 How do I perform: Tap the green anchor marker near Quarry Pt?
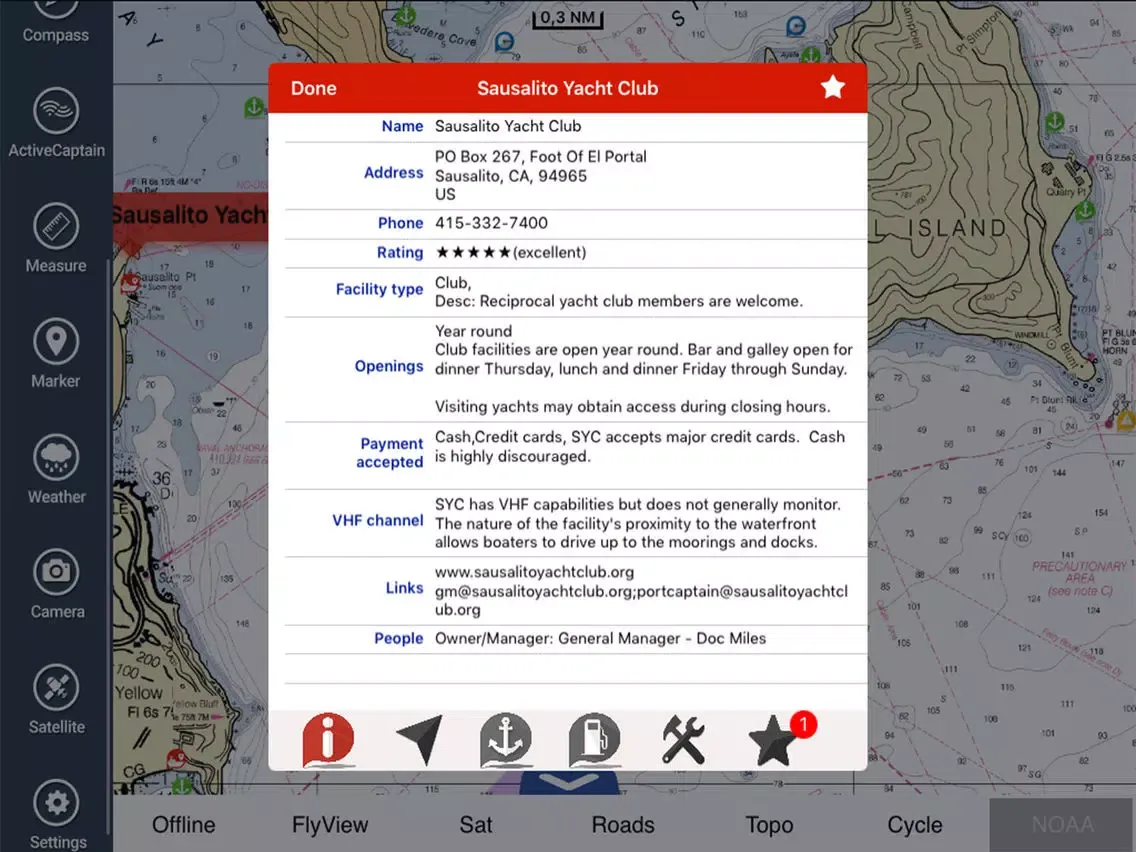1084,211
